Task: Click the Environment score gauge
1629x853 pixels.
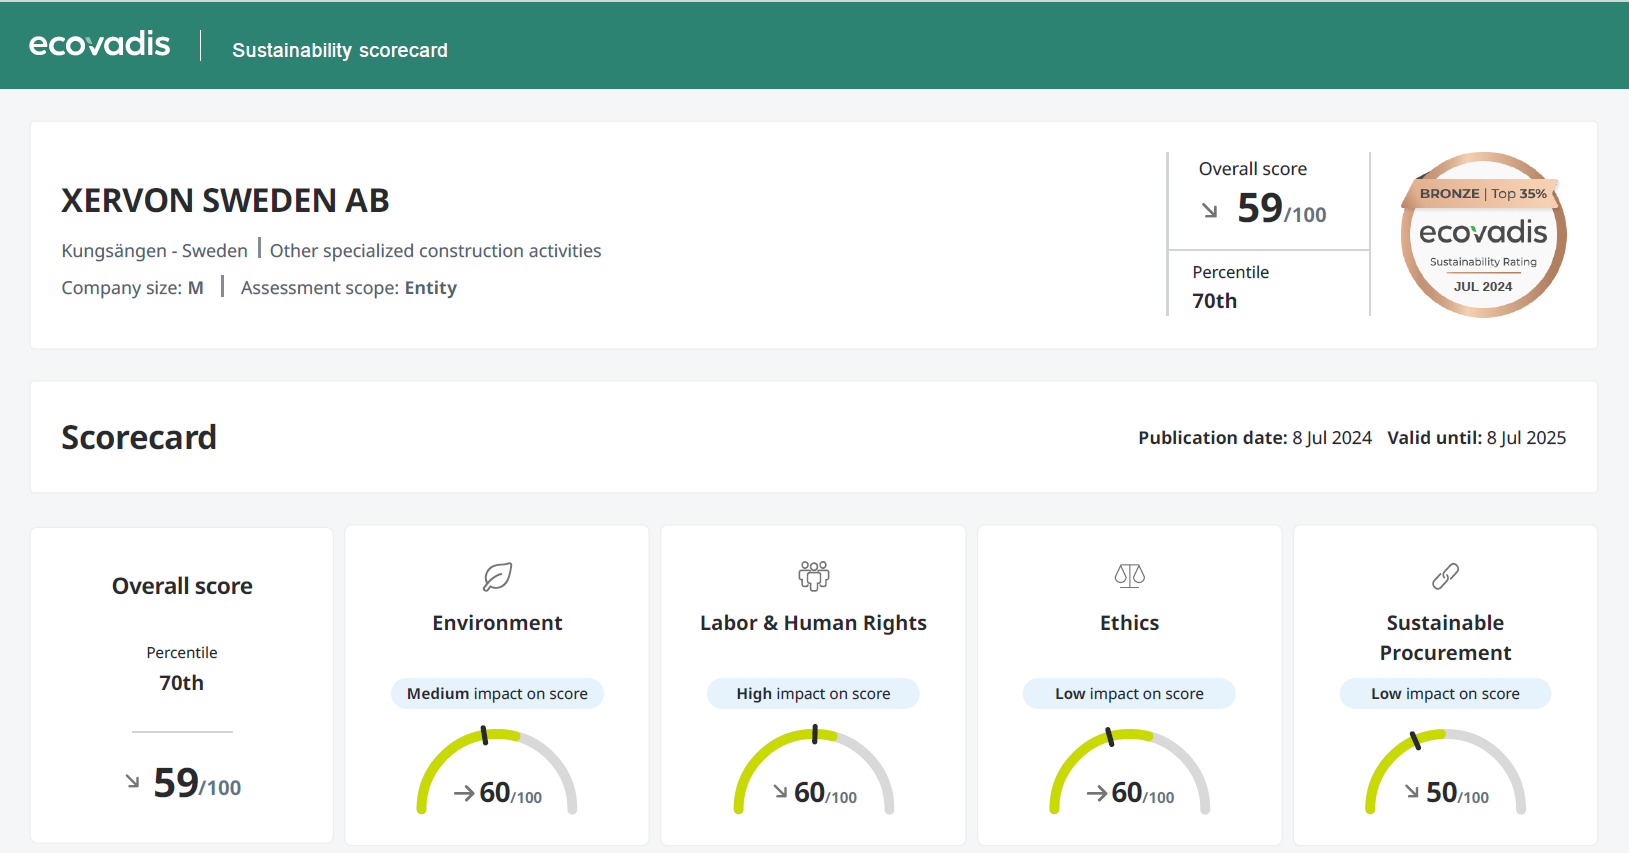Action: (x=497, y=771)
